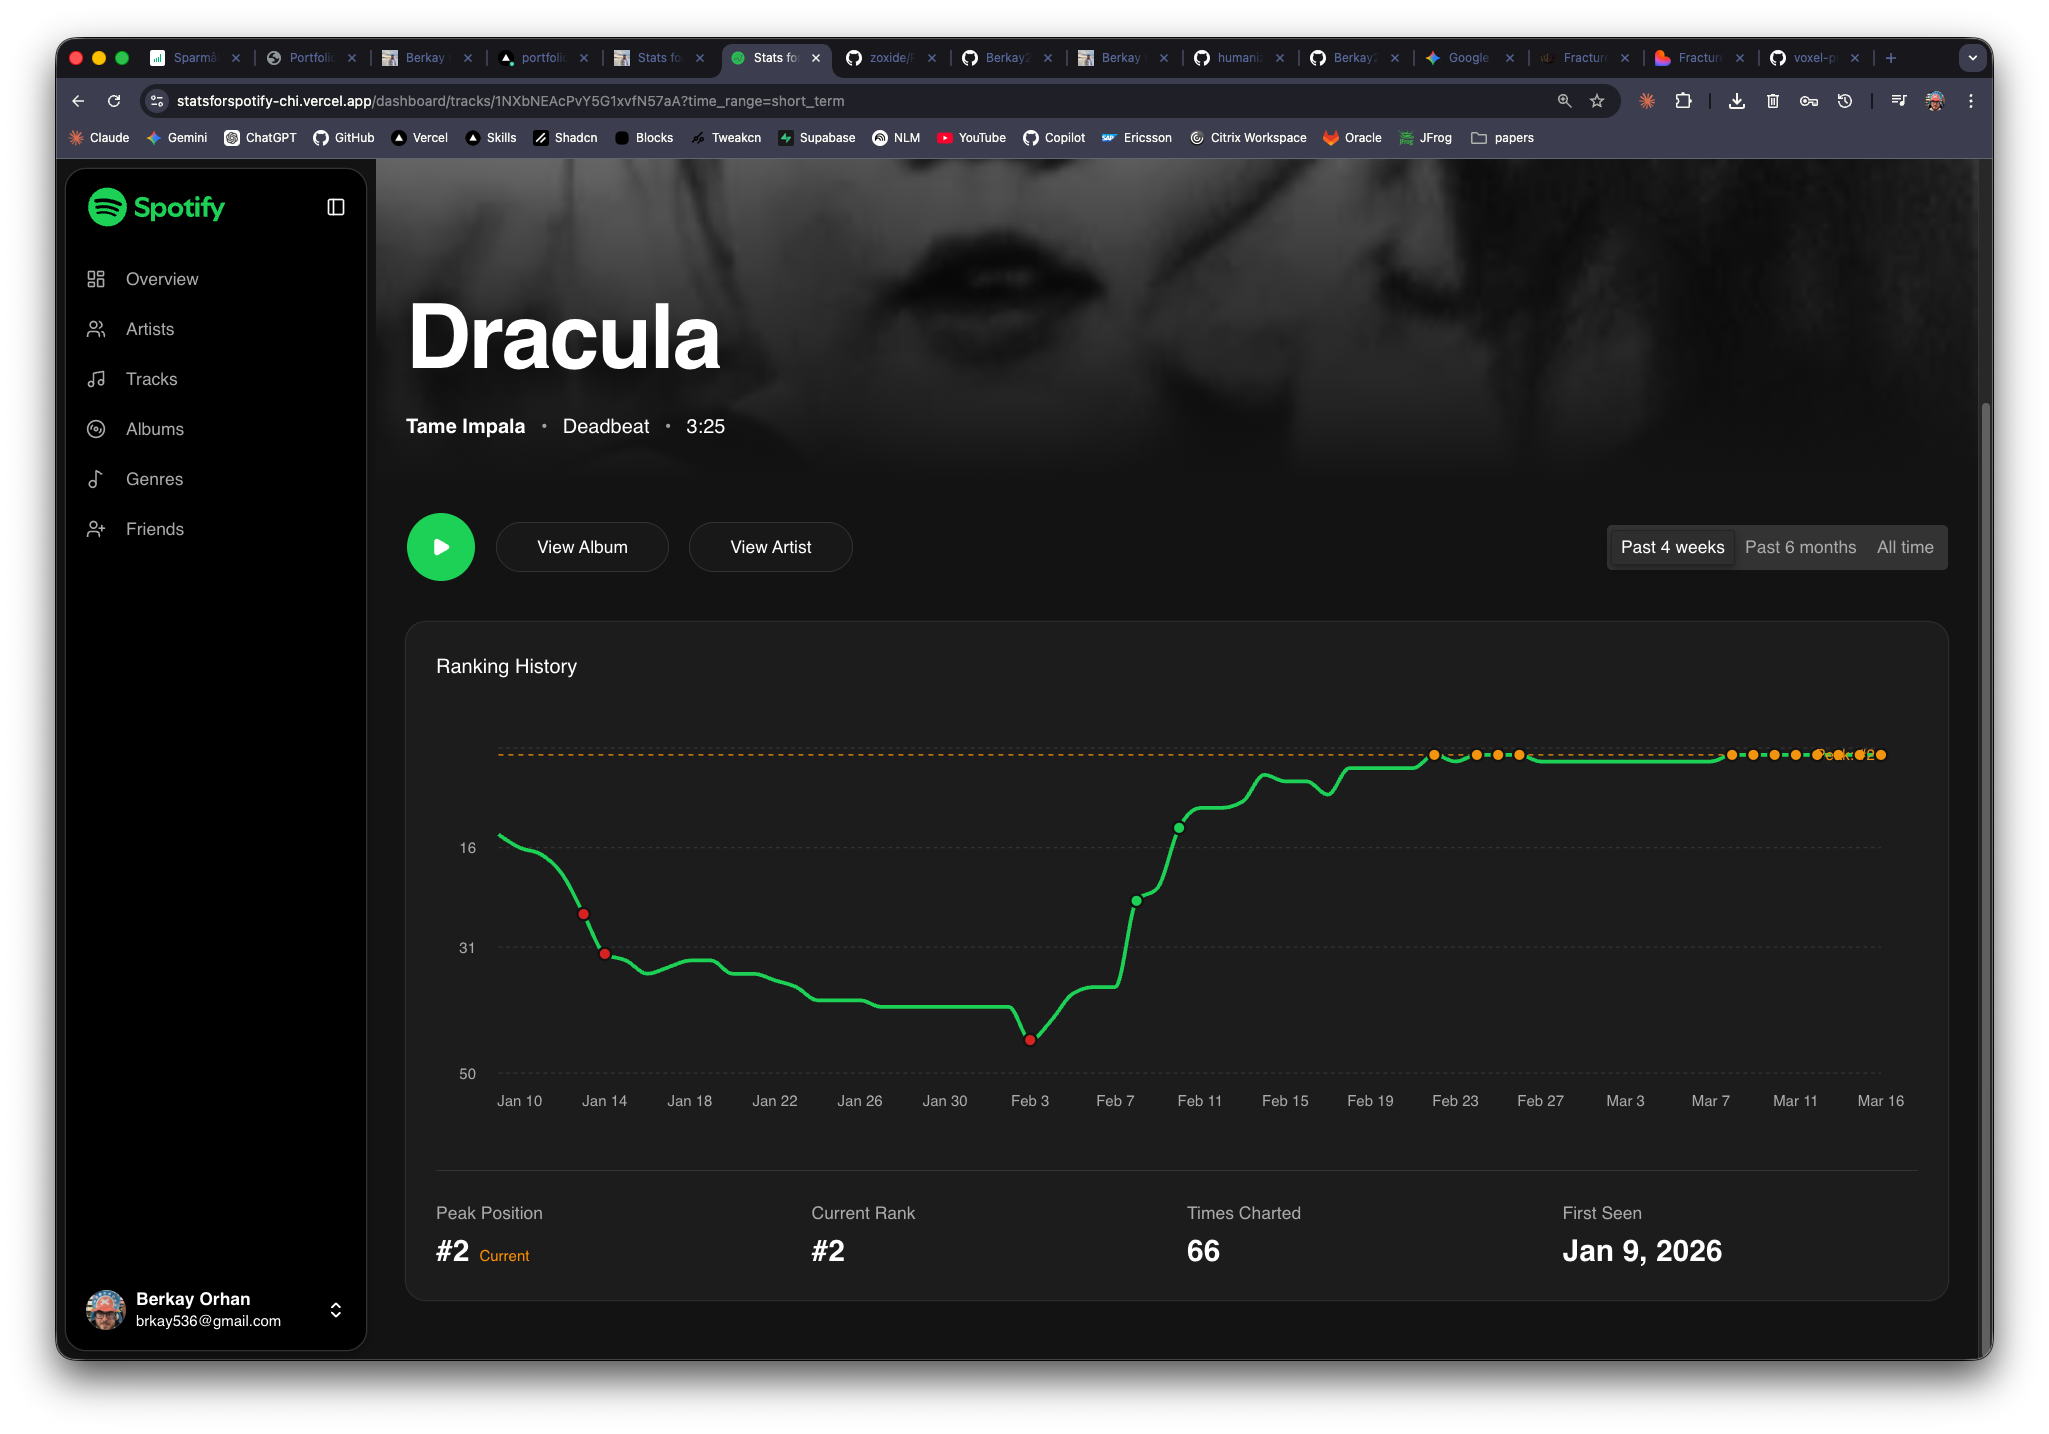Open the Genres section
Screen dimensions: 2049x1434
click(x=154, y=478)
